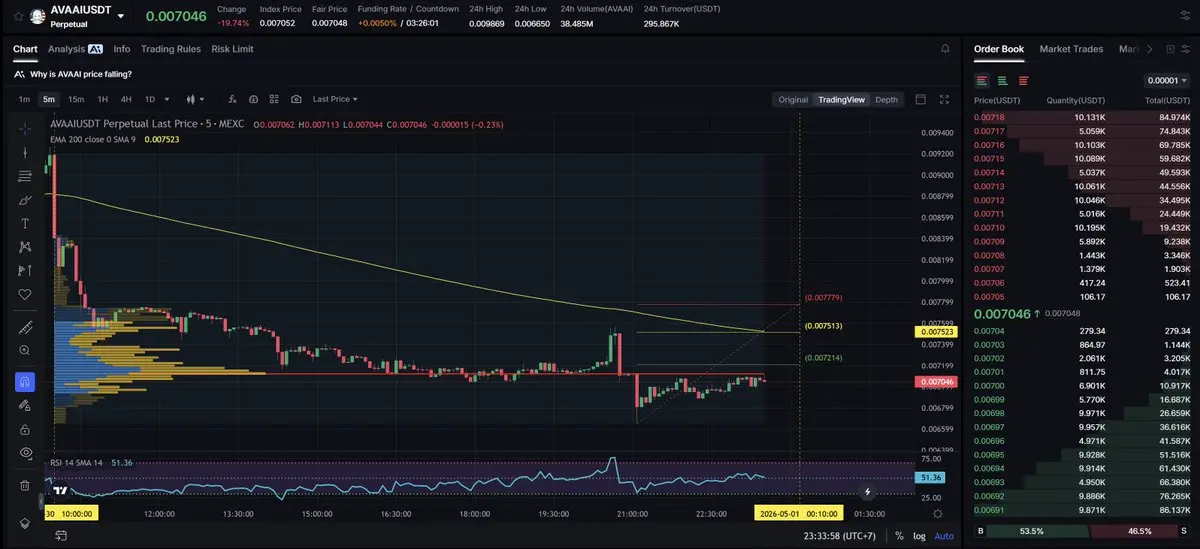The image size is (1200, 549).
Task: Open the Info tab
Action: pos(122,48)
